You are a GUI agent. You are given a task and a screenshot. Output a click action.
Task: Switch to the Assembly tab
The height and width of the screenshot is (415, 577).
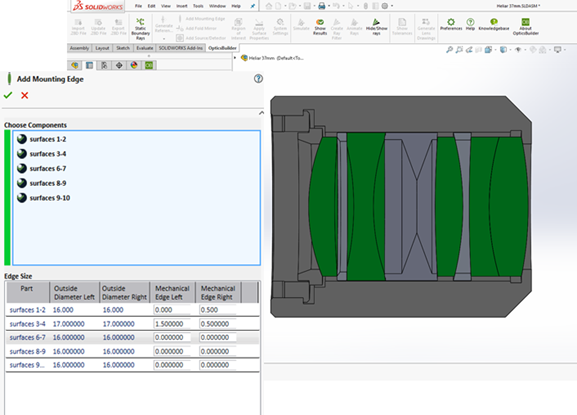coord(79,48)
